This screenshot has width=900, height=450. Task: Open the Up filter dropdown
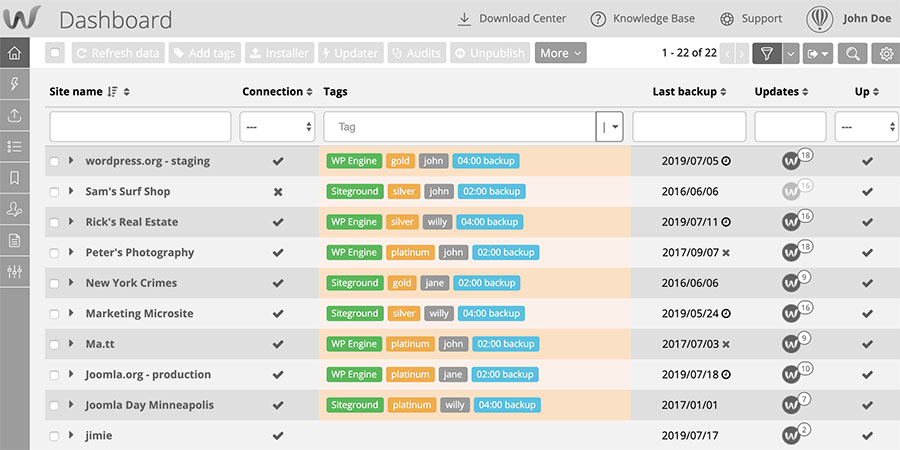click(x=867, y=126)
